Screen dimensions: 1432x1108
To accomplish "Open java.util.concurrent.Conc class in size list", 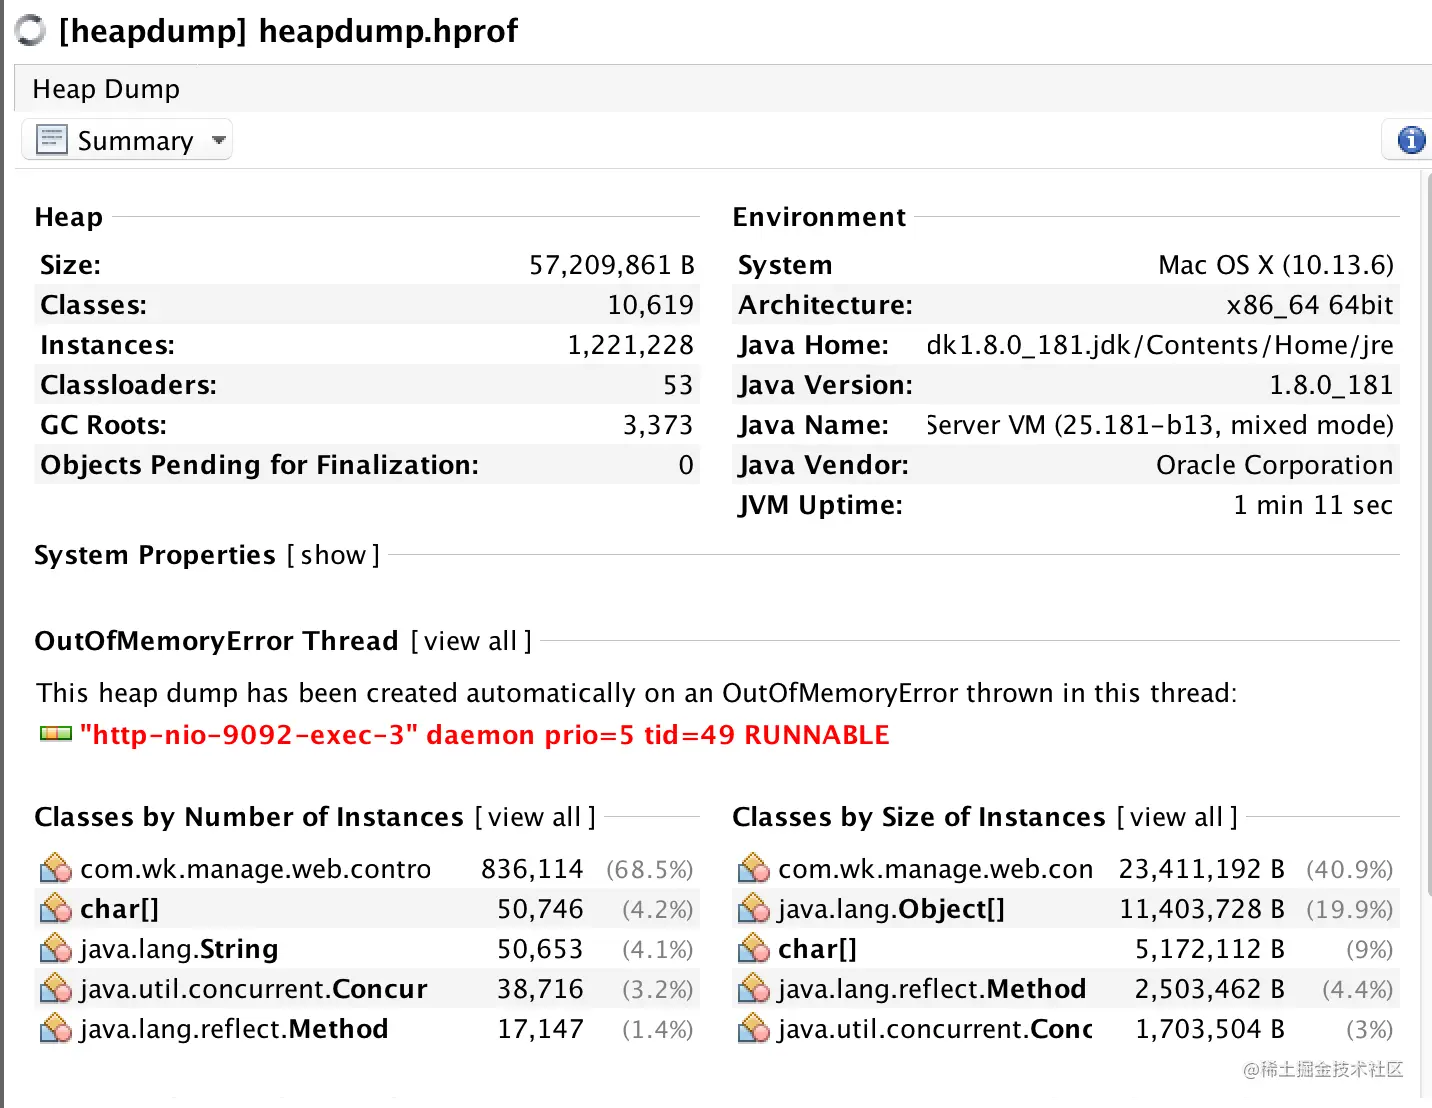I will 935,1029.
